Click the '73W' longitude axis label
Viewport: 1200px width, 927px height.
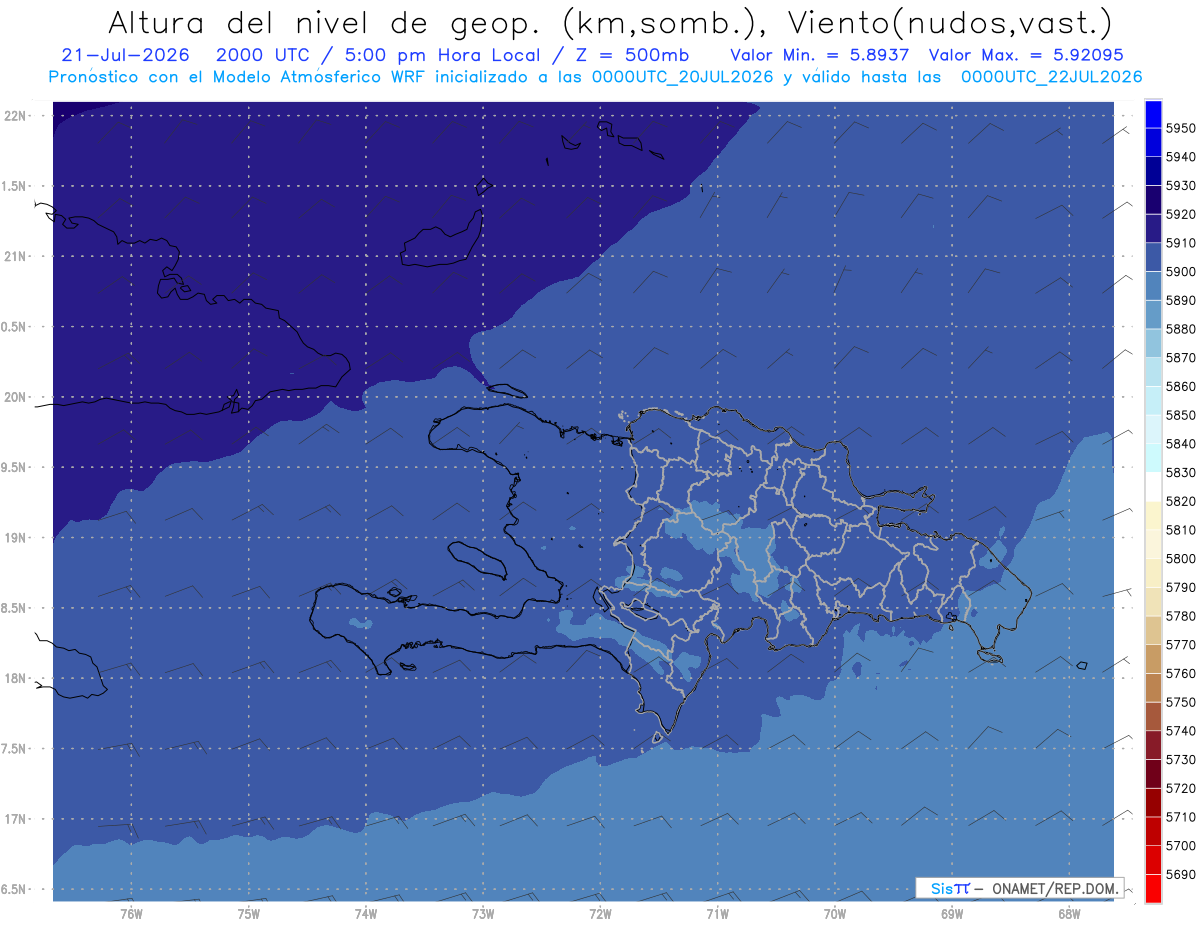tap(483, 913)
